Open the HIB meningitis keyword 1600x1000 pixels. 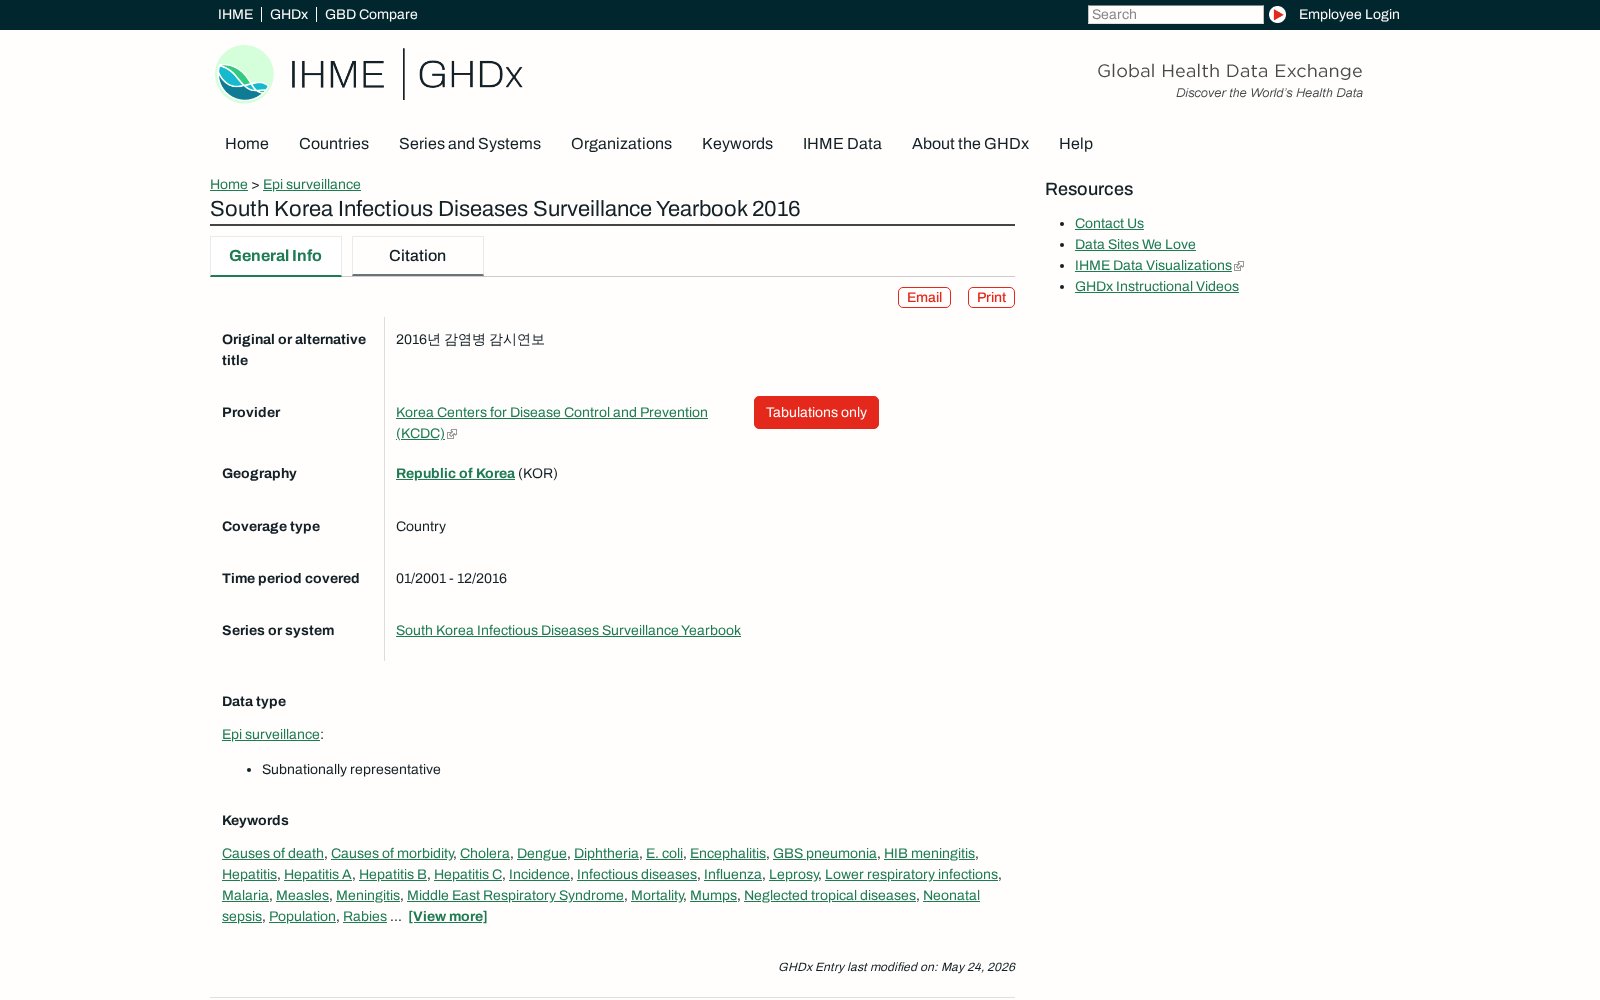point(929,853)
